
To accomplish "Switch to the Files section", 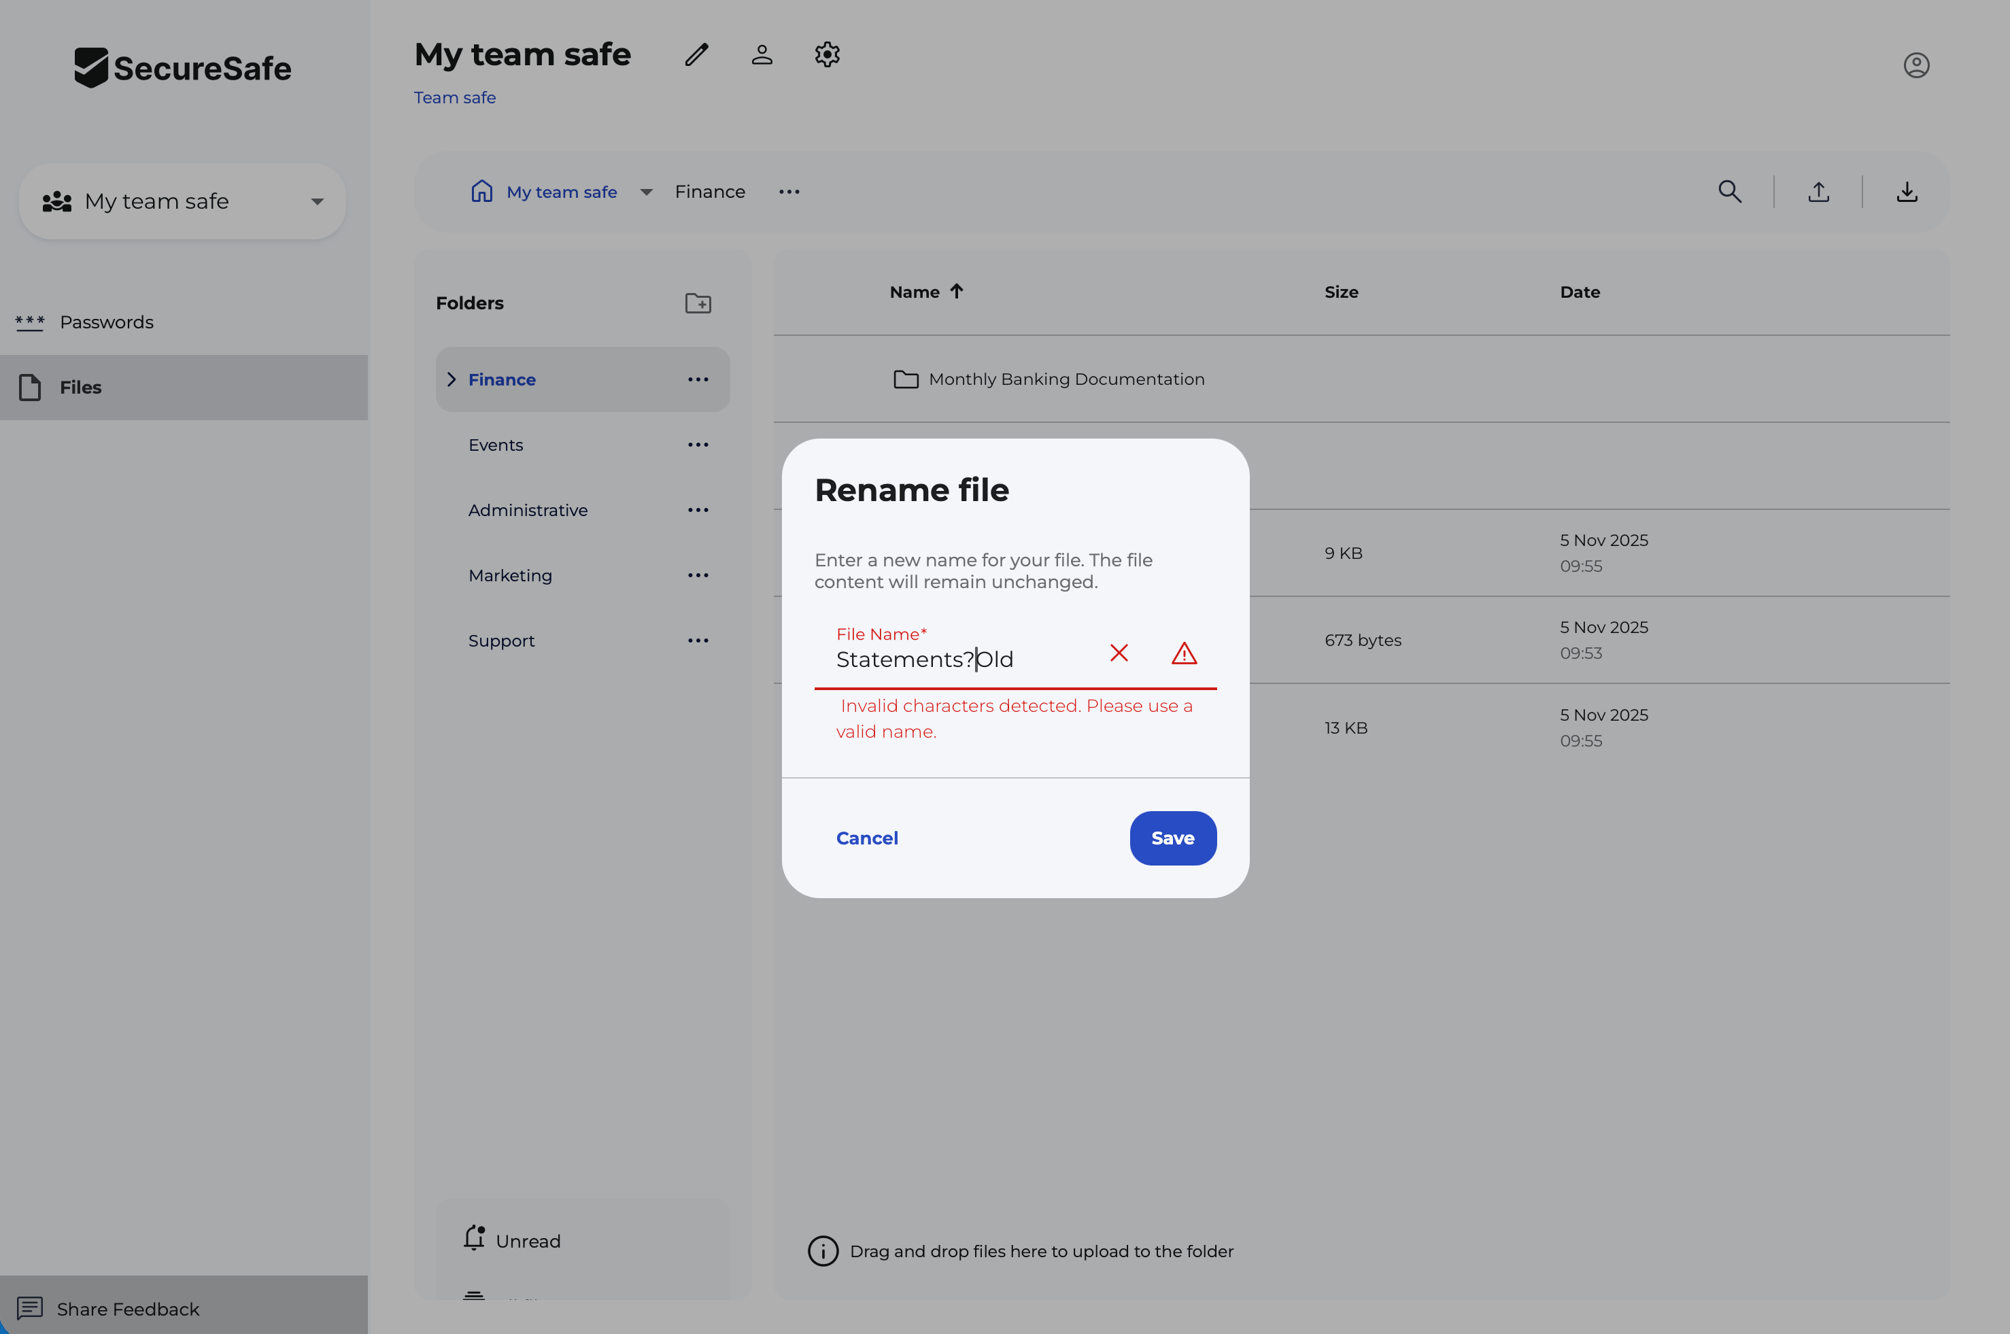I will click(80, 387).
